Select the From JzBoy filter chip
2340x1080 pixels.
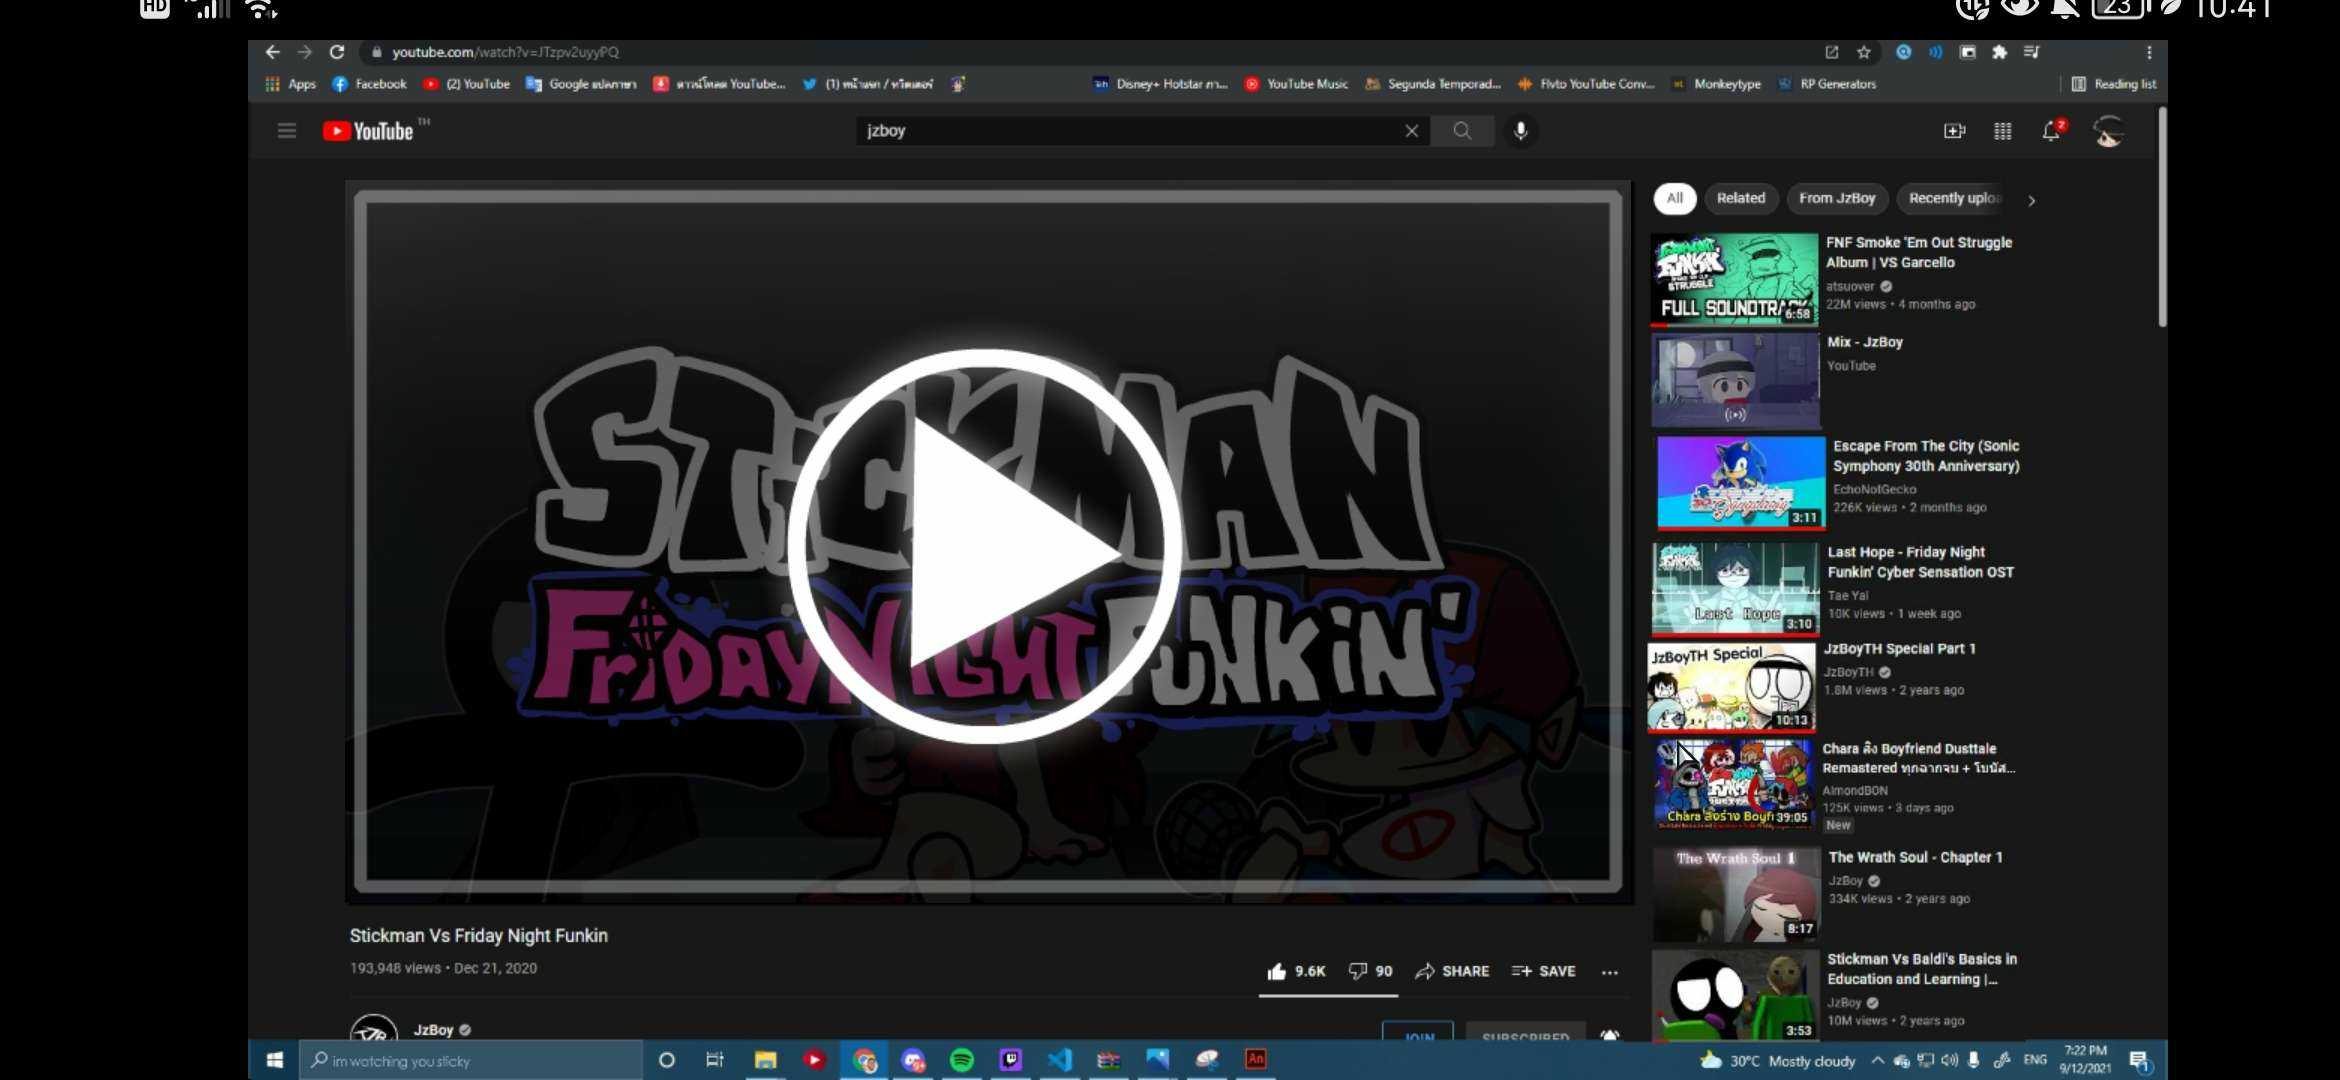coord(1837,198)
